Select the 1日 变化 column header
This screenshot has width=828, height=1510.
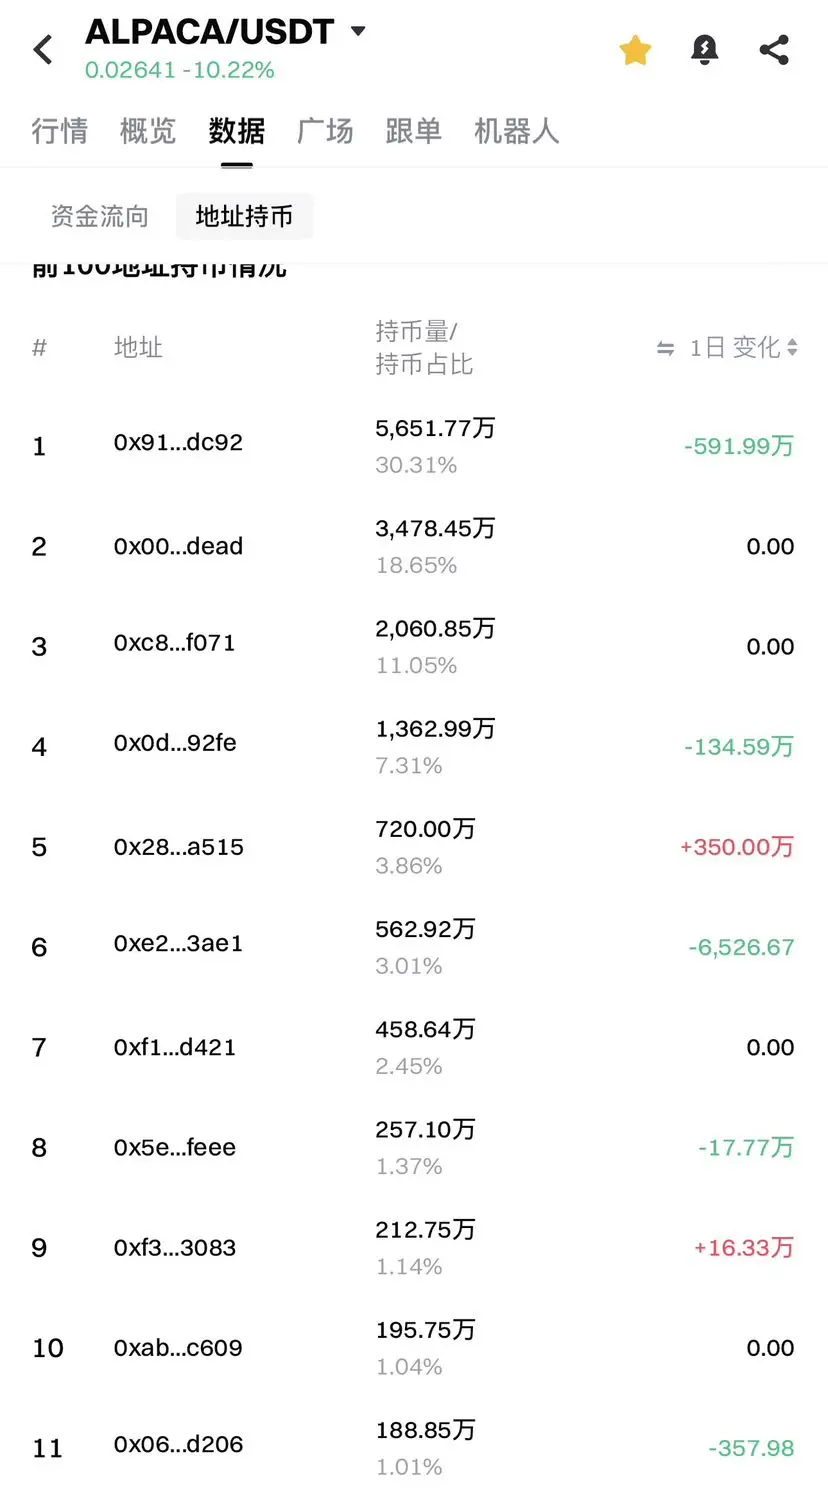[734, 347]
